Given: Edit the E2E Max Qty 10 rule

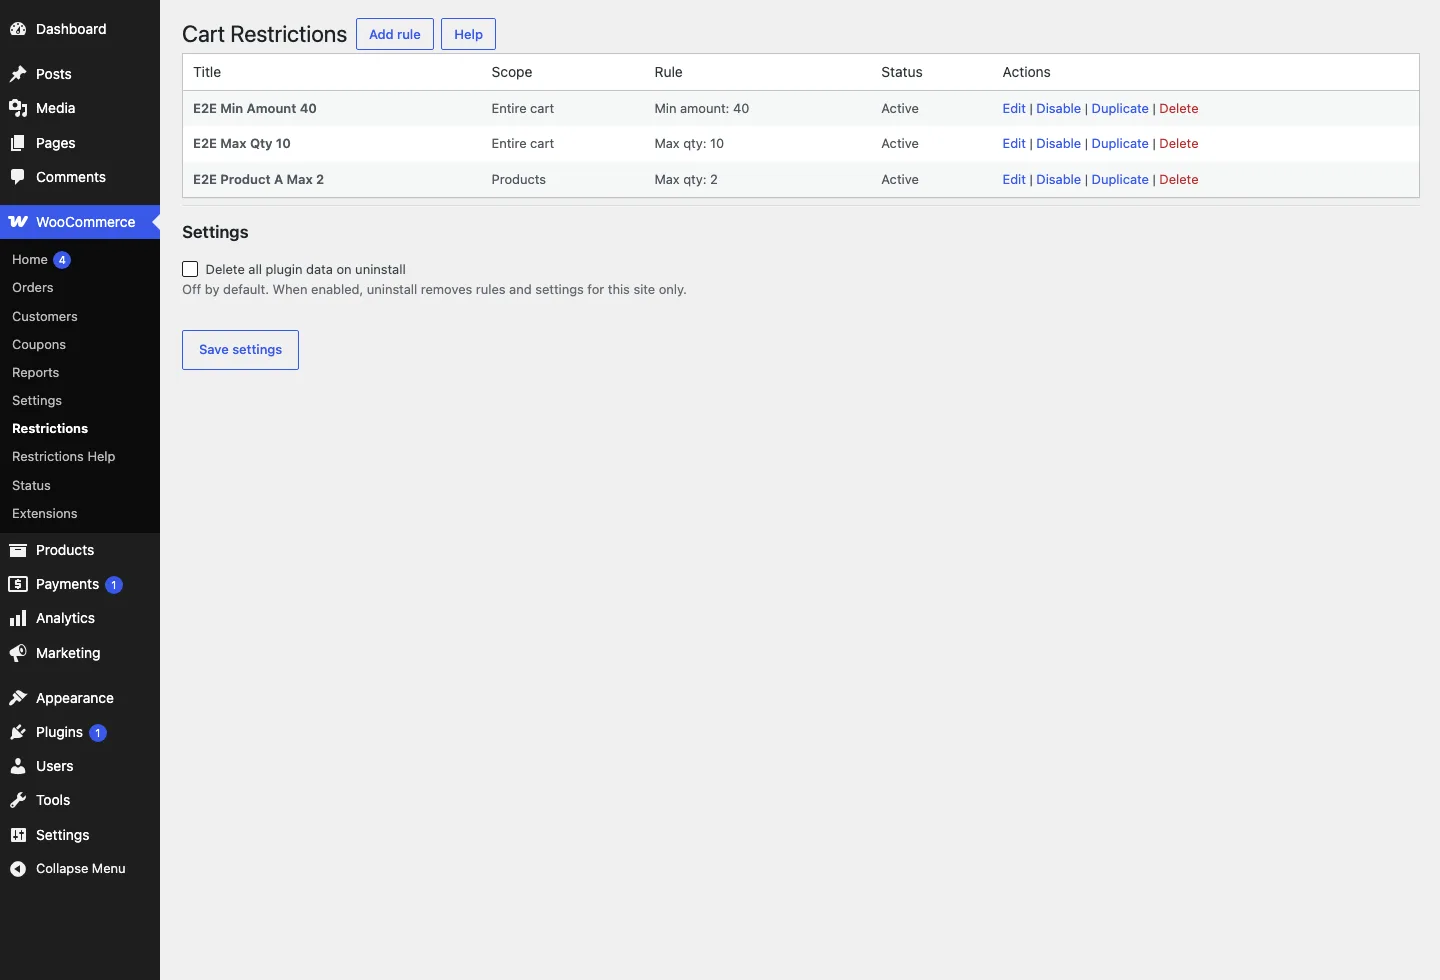Looking at the screenshot, I should tap(1014, 143).
